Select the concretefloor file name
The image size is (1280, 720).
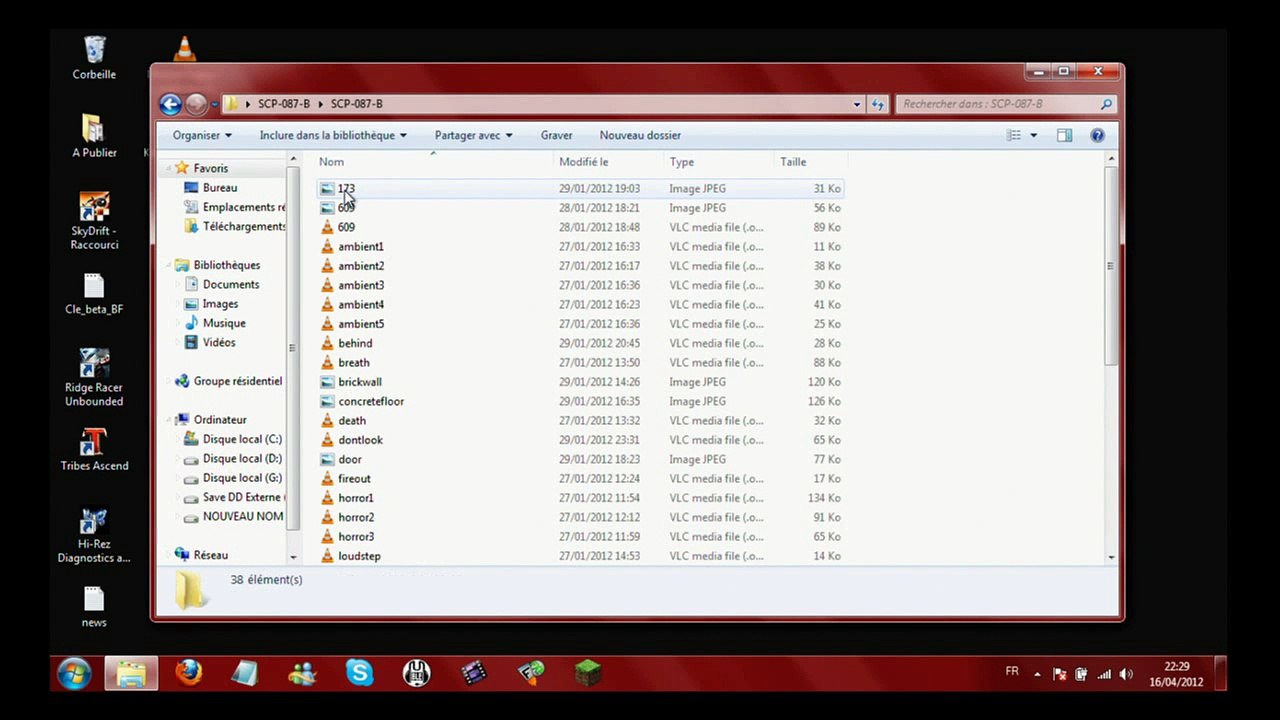tap(371, 401)
